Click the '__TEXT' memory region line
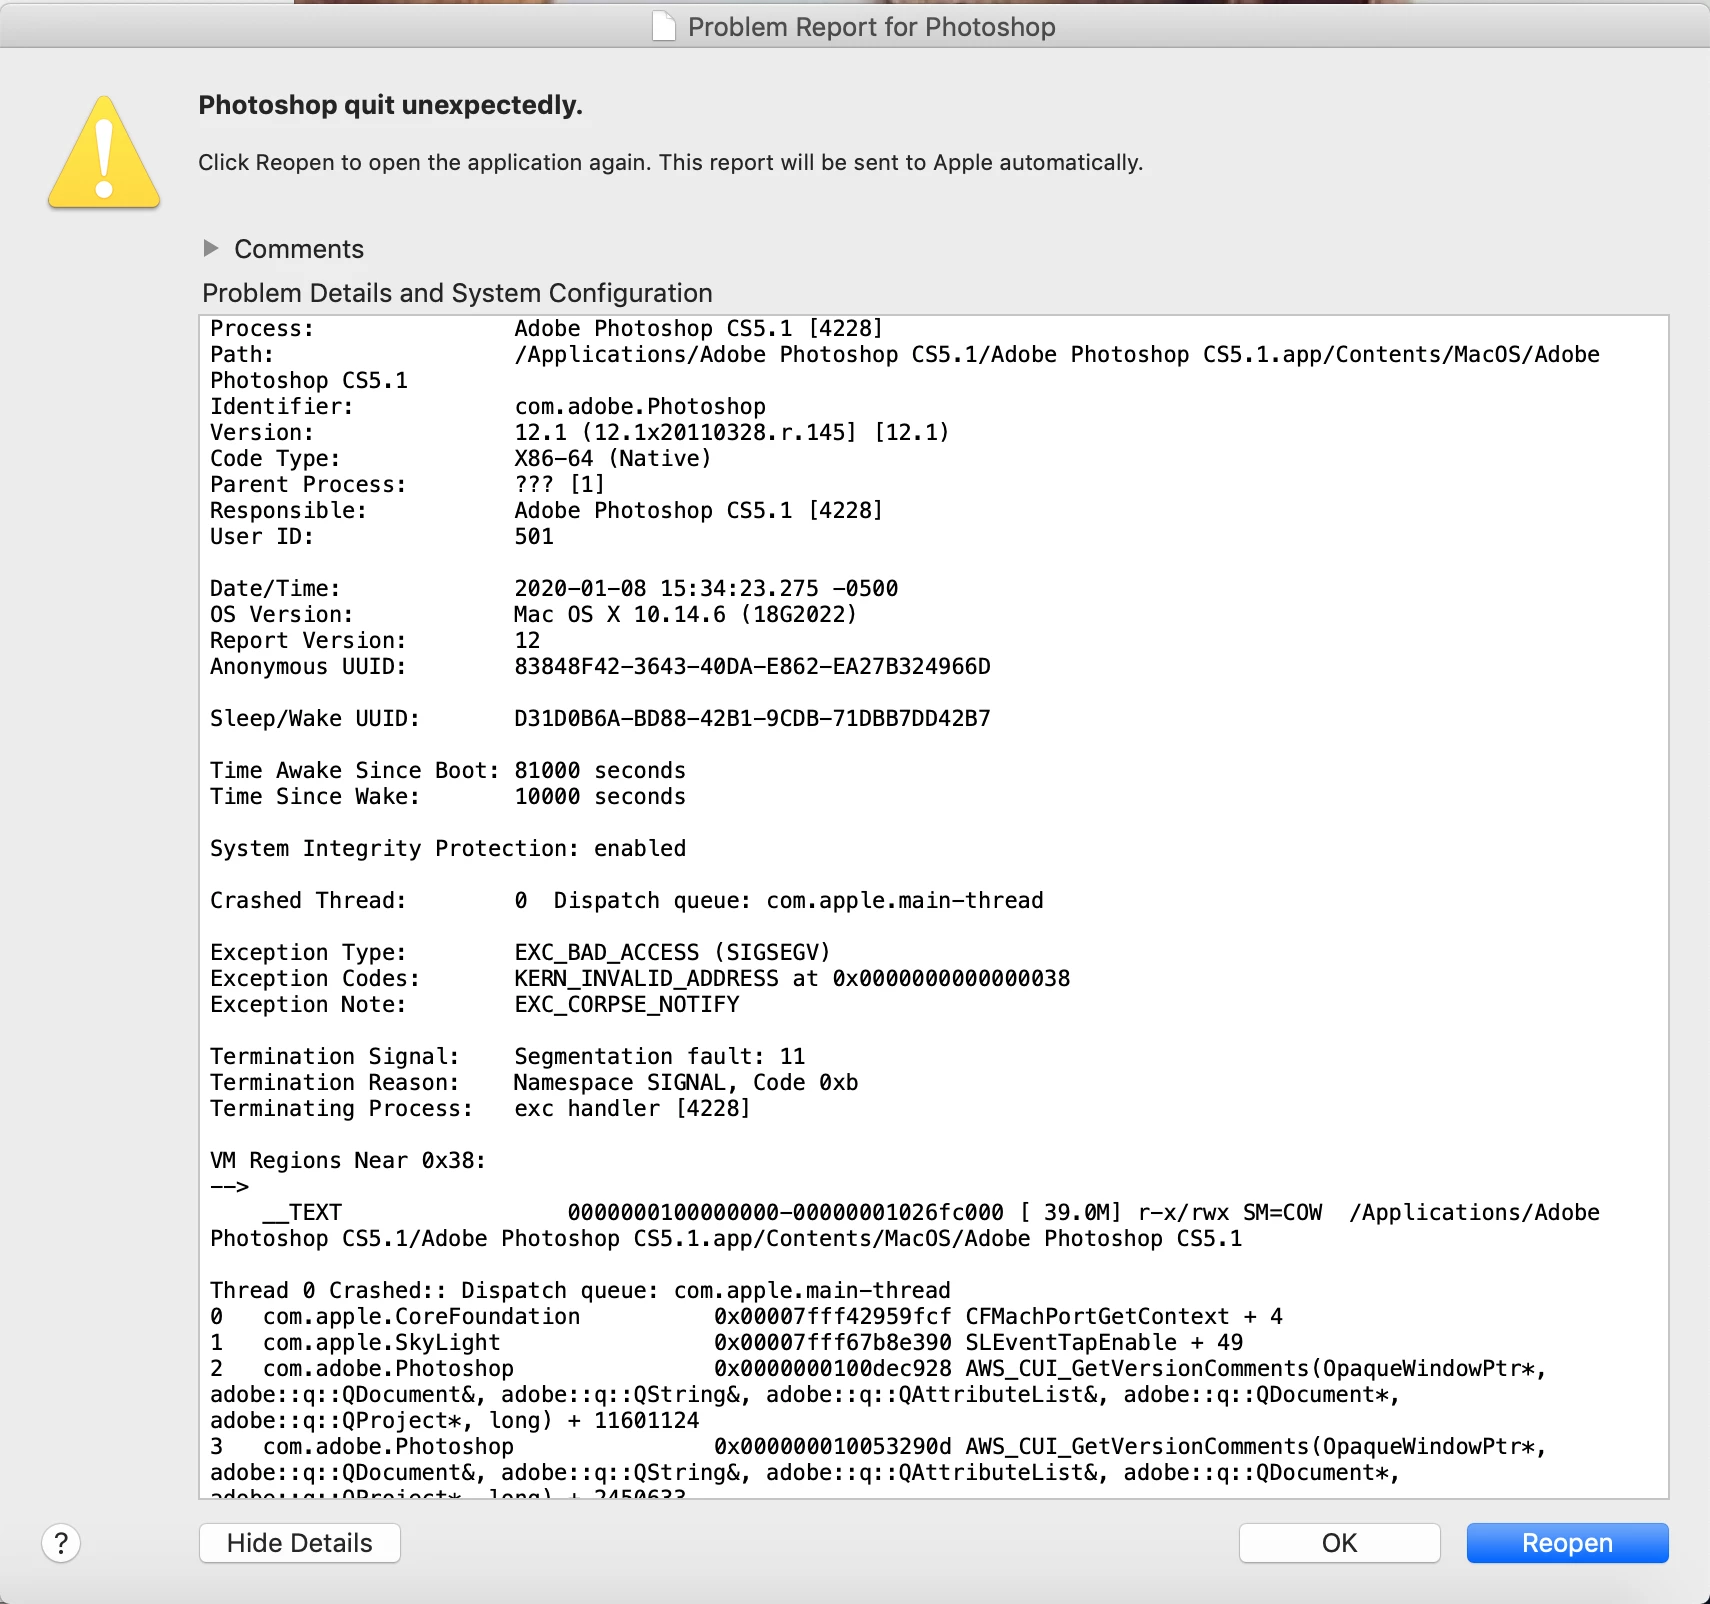The image size is (1710, 1604). 905,1226
